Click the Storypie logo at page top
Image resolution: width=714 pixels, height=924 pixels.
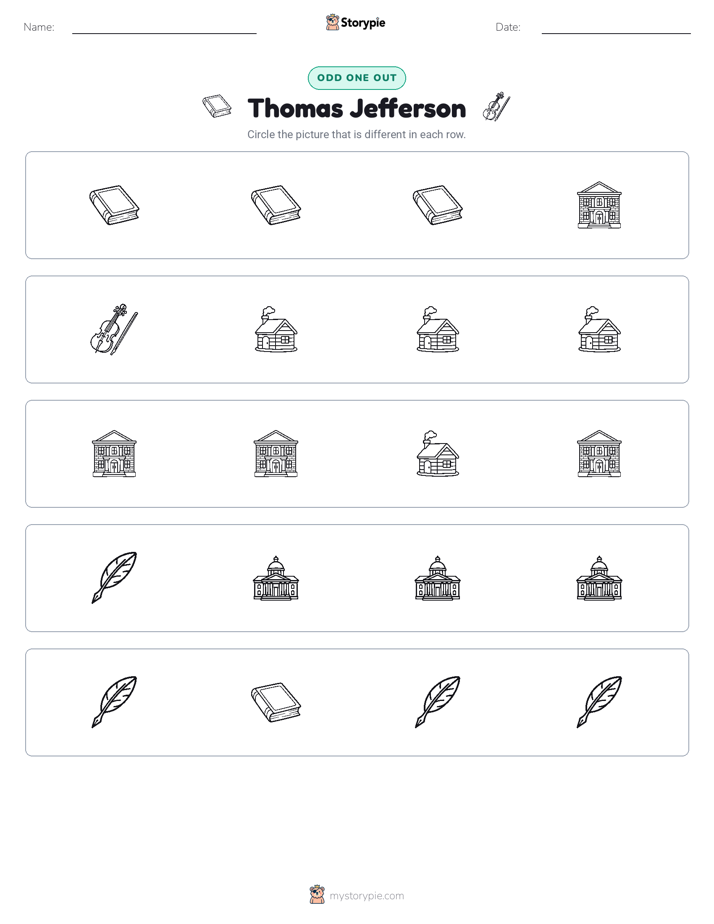356,22
